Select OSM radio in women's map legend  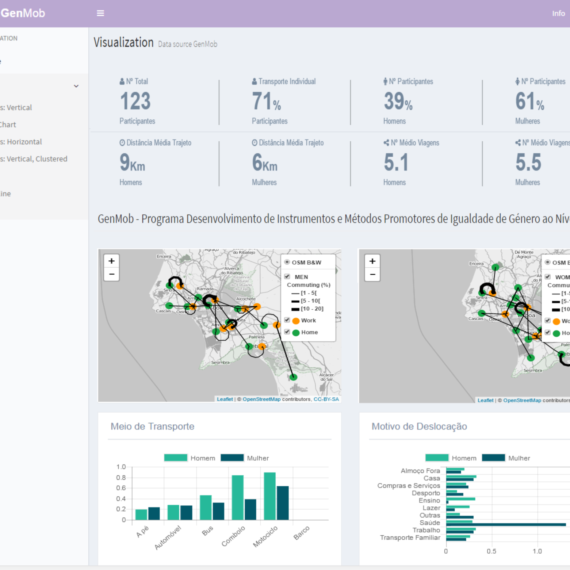(x=548, y=262)
